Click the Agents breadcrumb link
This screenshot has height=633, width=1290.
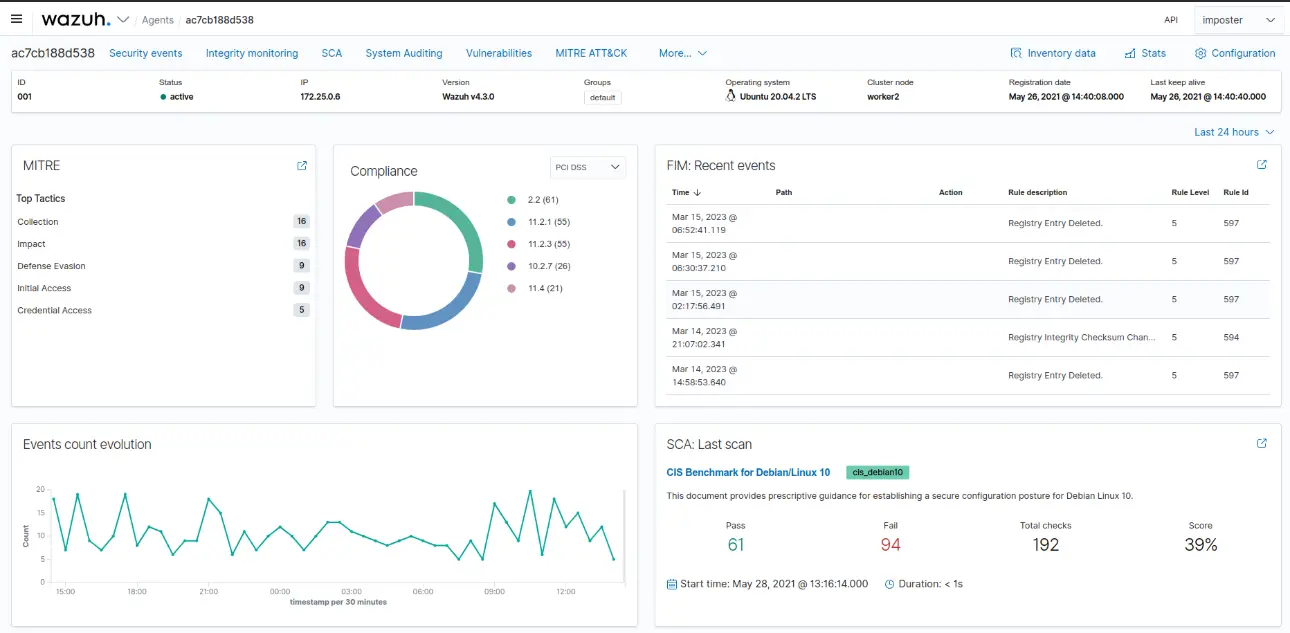coord(157,20)
